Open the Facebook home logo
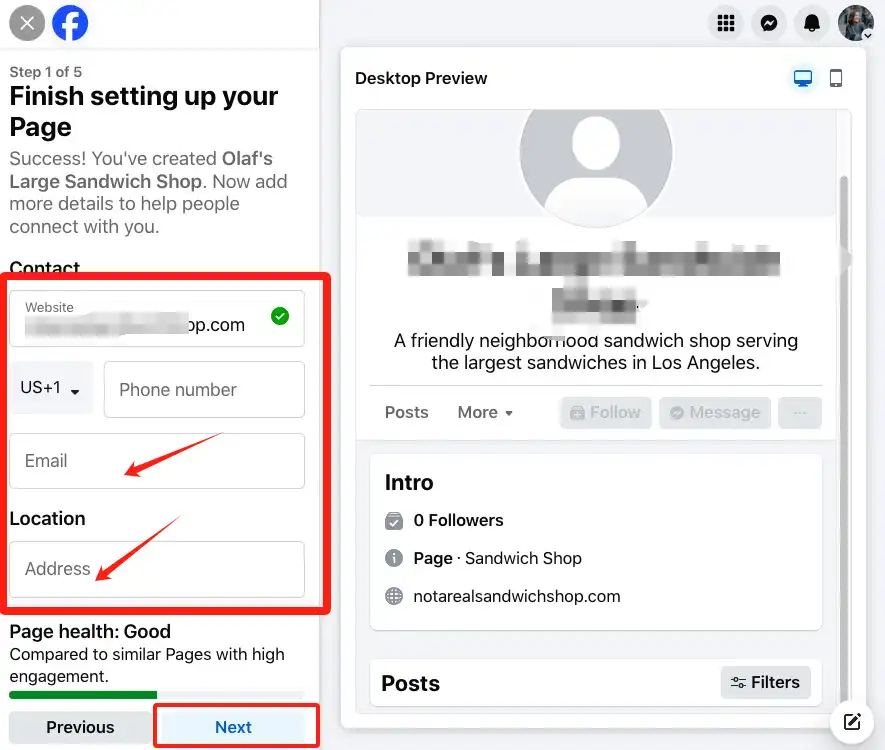This screenshot has height=750, width=885. pos(70,23)
